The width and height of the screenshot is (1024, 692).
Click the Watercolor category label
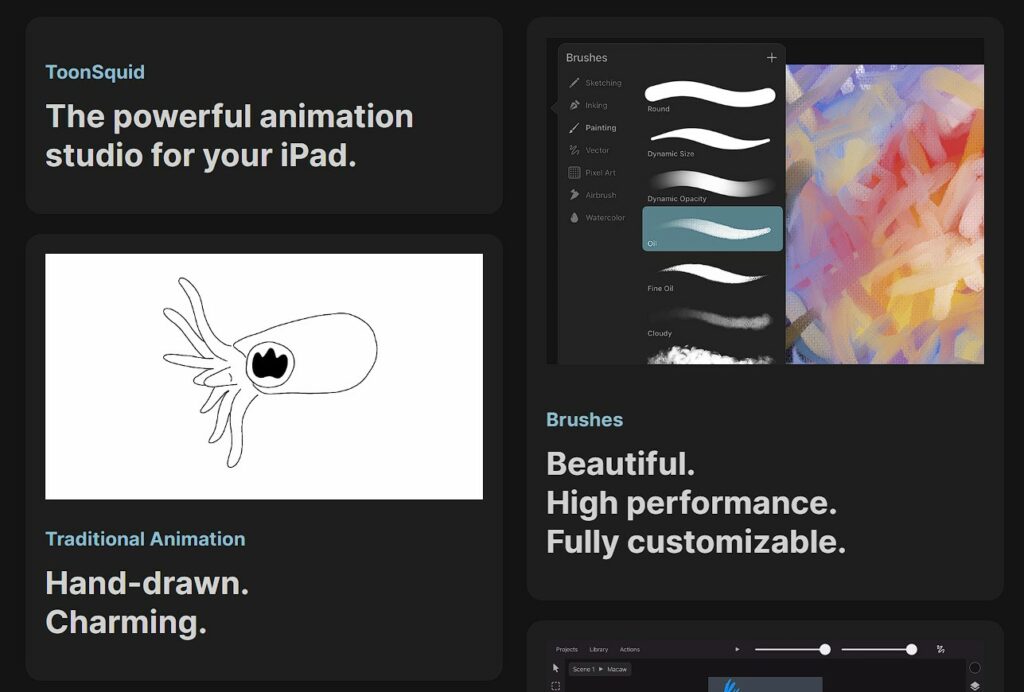point(605,217)
